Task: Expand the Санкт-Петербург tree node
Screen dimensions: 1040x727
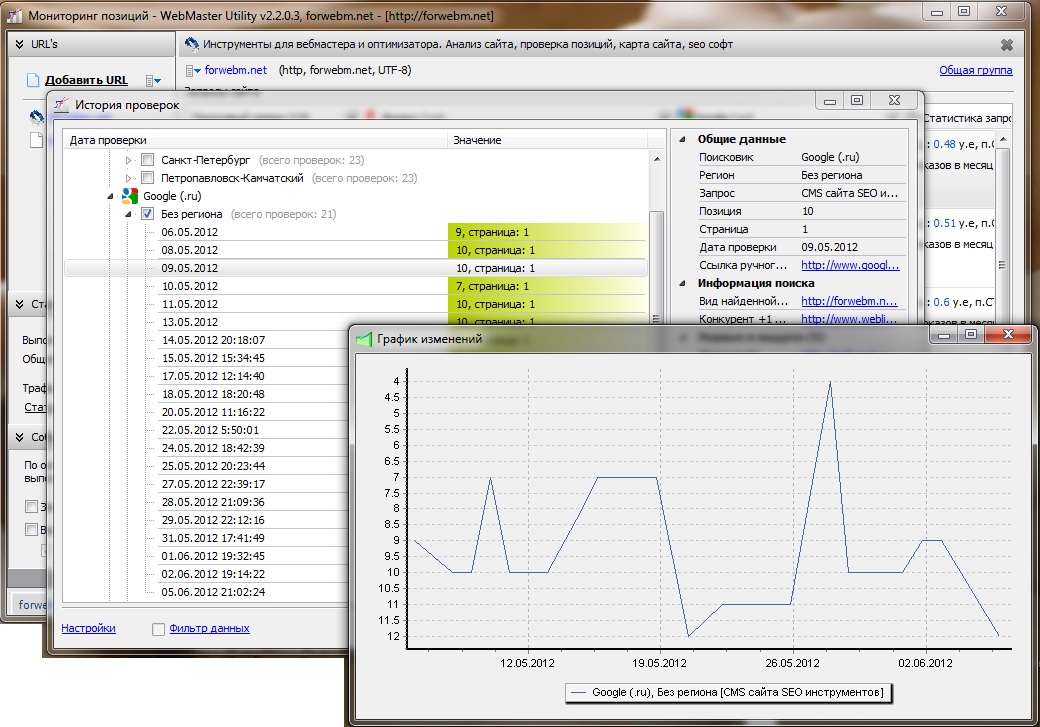Action: (128, 160)
